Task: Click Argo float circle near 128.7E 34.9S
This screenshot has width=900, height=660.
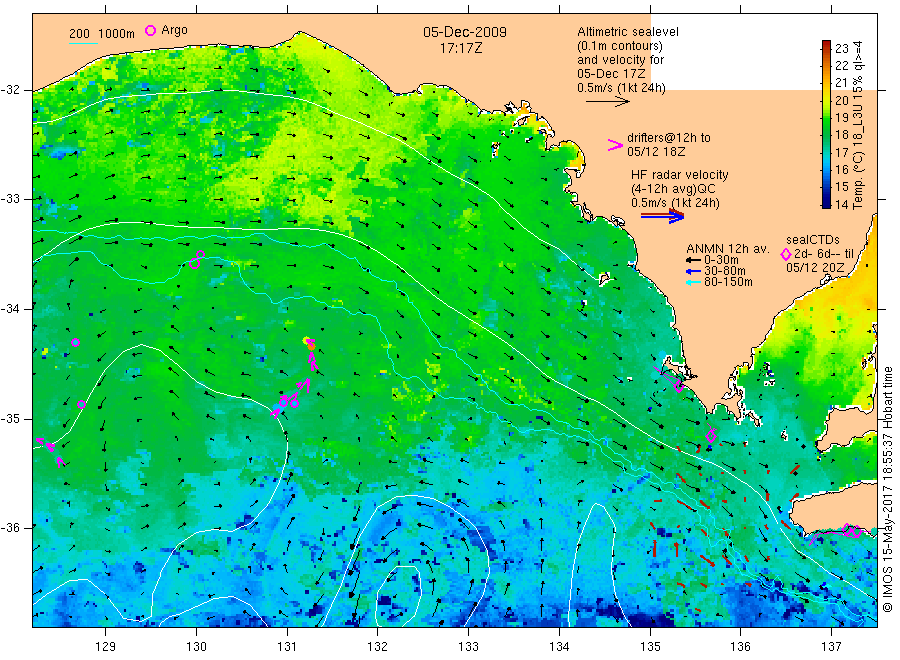Action: click(x=82, y=405)
